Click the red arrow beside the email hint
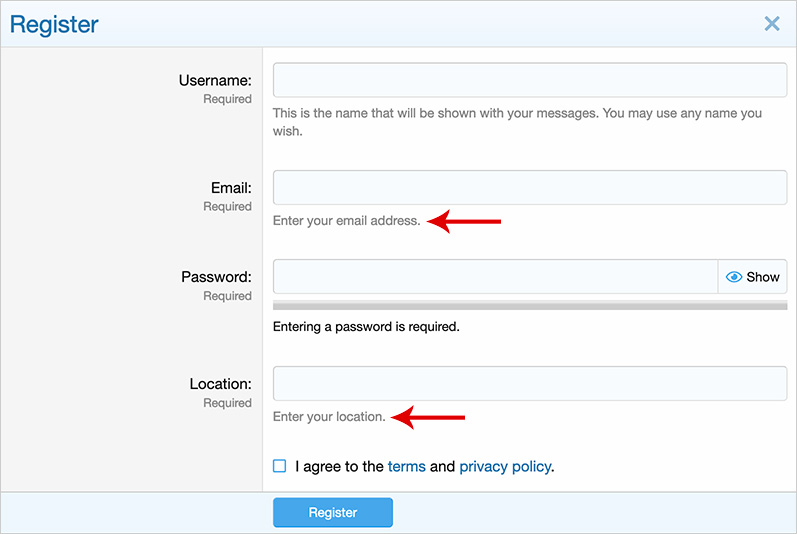Viewport: 797px width, 534px height. click(464, 221)
